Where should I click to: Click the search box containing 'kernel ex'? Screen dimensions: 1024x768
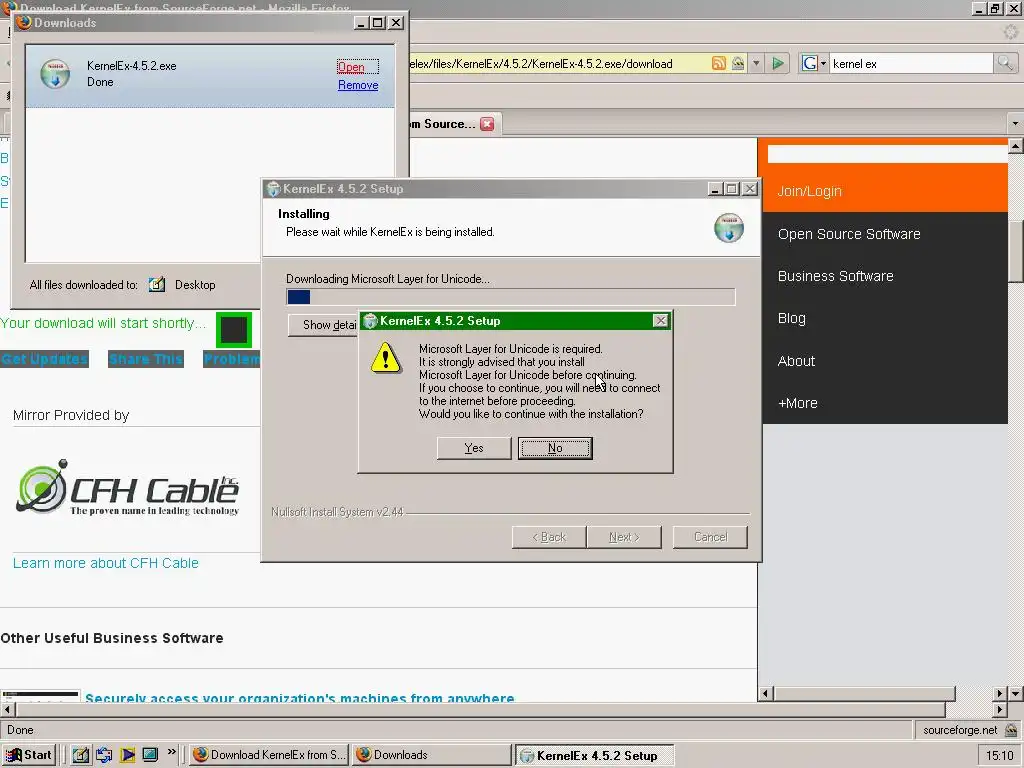[911, 63]
